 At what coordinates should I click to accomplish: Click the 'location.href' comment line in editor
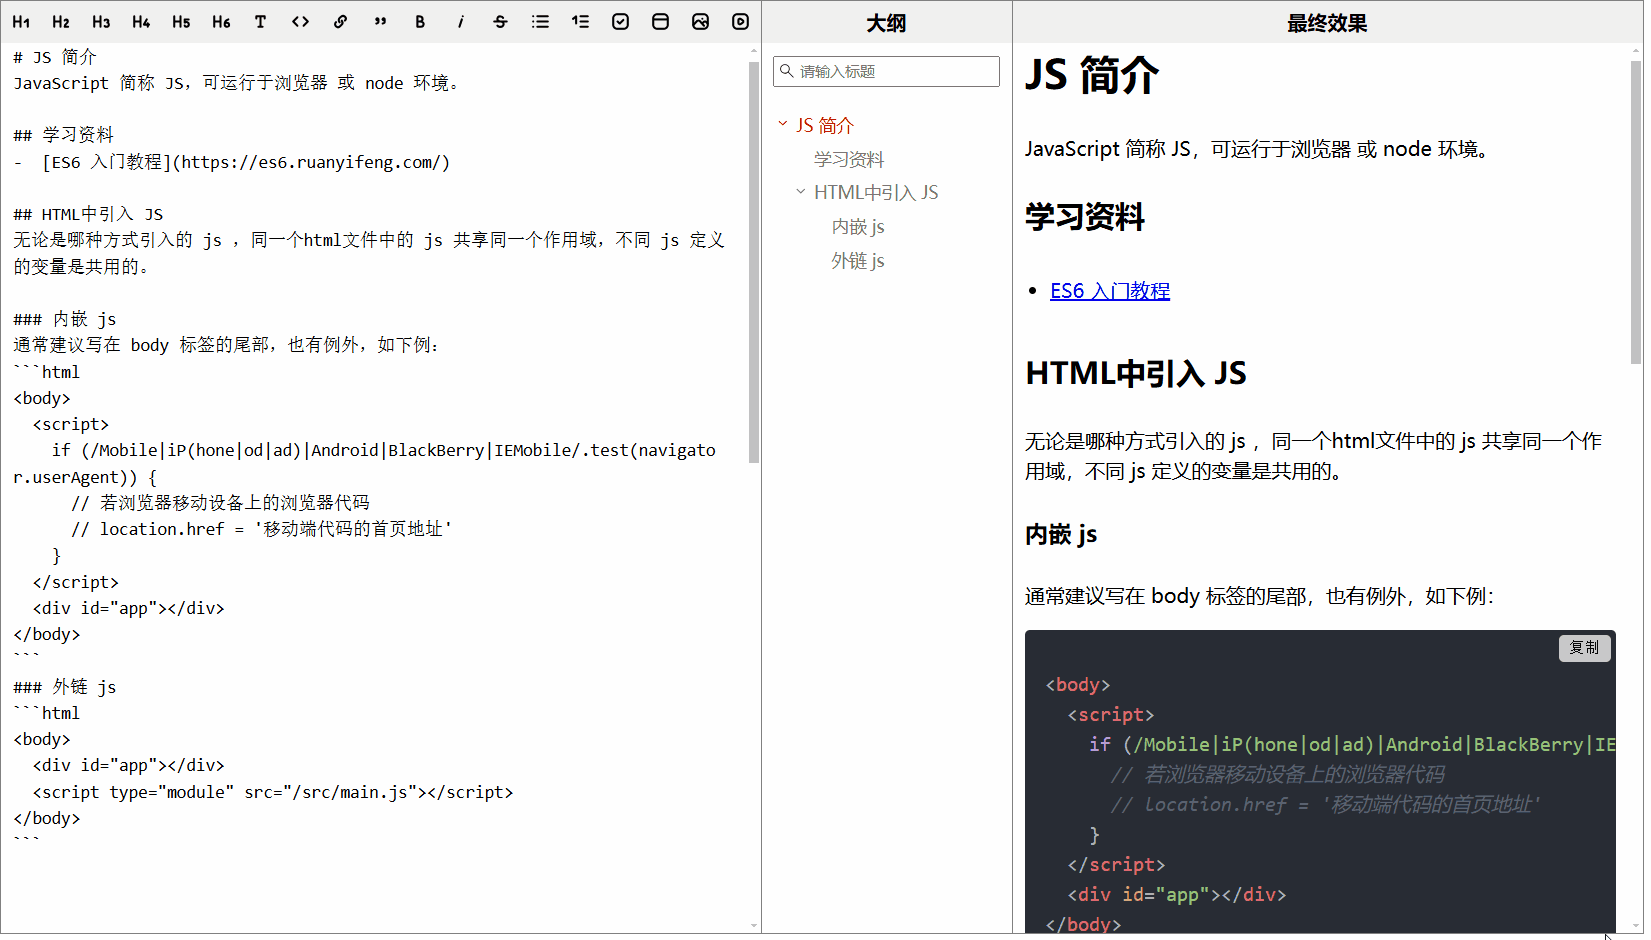(x=261, y=529)
